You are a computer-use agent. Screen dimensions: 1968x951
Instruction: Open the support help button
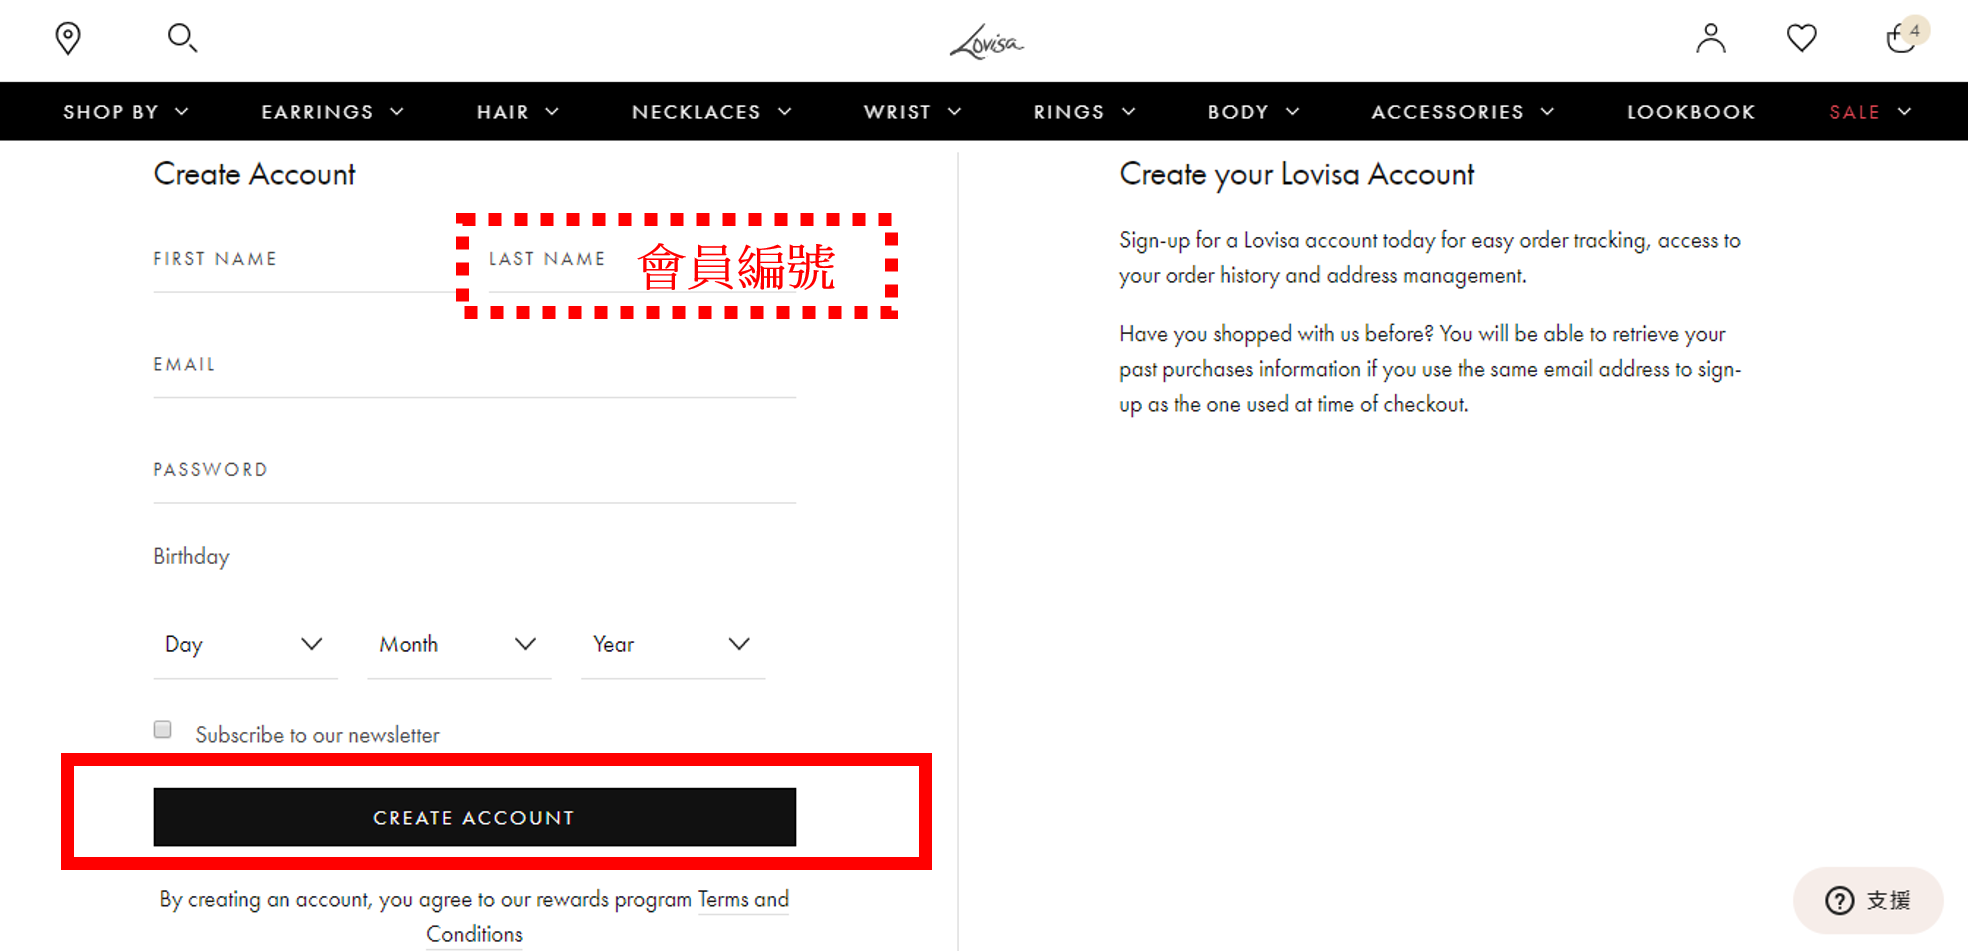[x=1867, y=900]
